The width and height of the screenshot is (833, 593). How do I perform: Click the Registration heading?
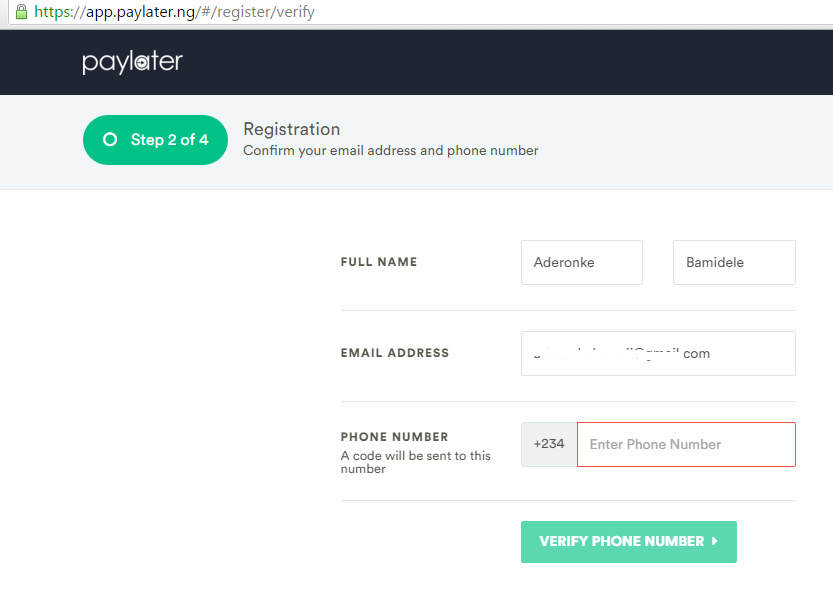[x=292, y=129]
